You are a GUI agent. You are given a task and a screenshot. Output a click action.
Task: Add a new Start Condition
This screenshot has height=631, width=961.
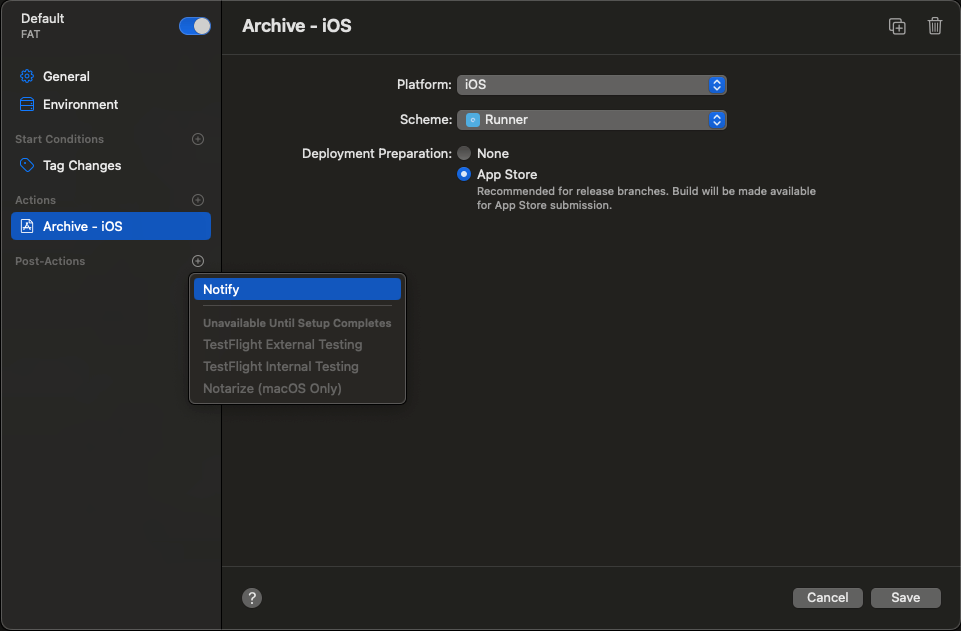[198, 139]
